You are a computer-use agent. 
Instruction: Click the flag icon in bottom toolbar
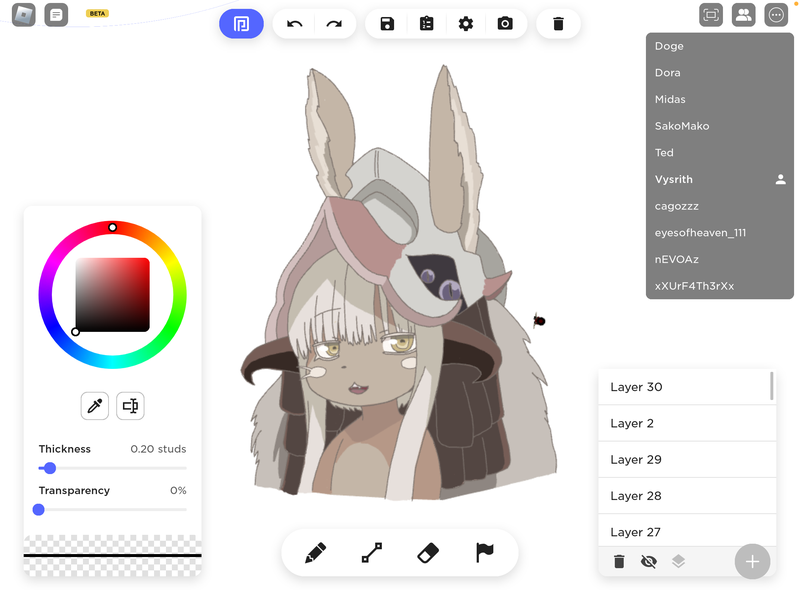484,553
